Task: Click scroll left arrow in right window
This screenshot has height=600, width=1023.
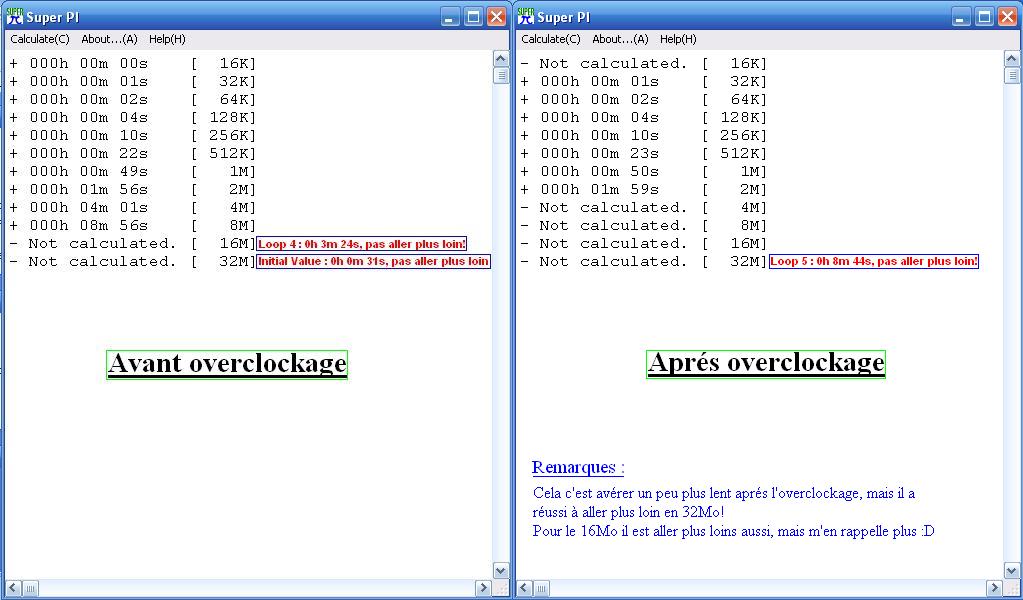Action: click(523, 588)
